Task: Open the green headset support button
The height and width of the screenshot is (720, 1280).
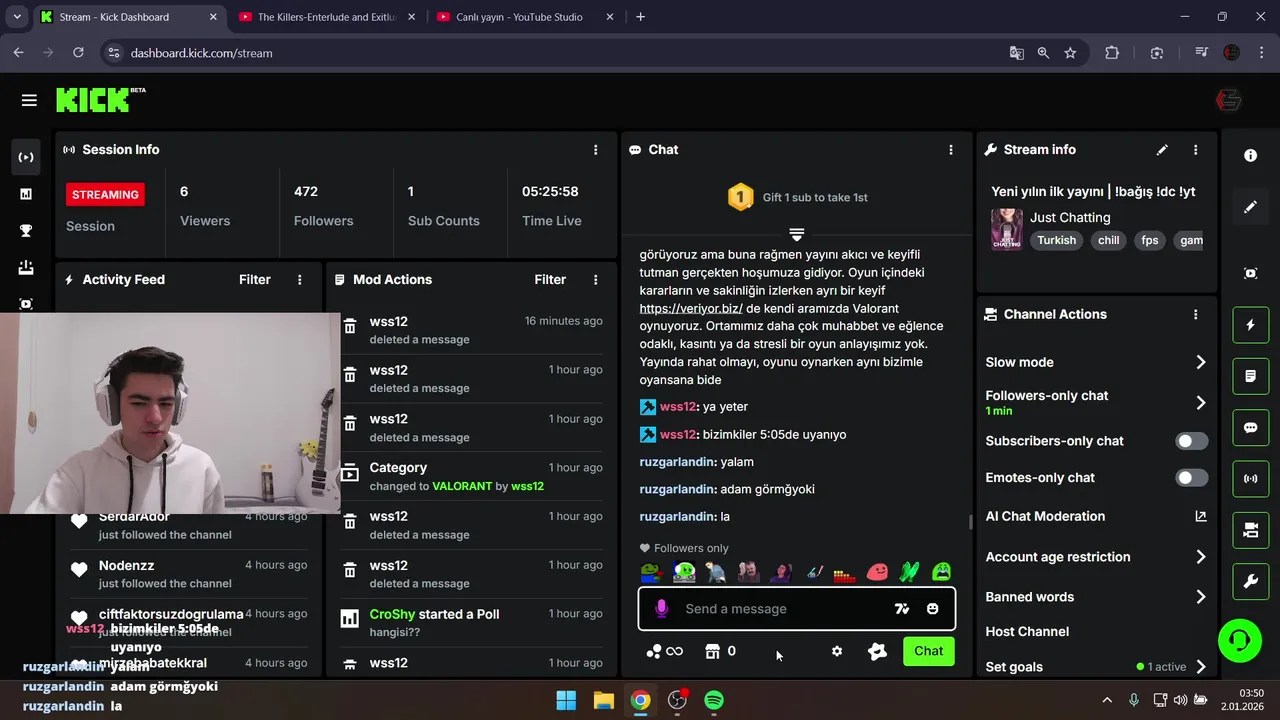Action: point(1240,640)
